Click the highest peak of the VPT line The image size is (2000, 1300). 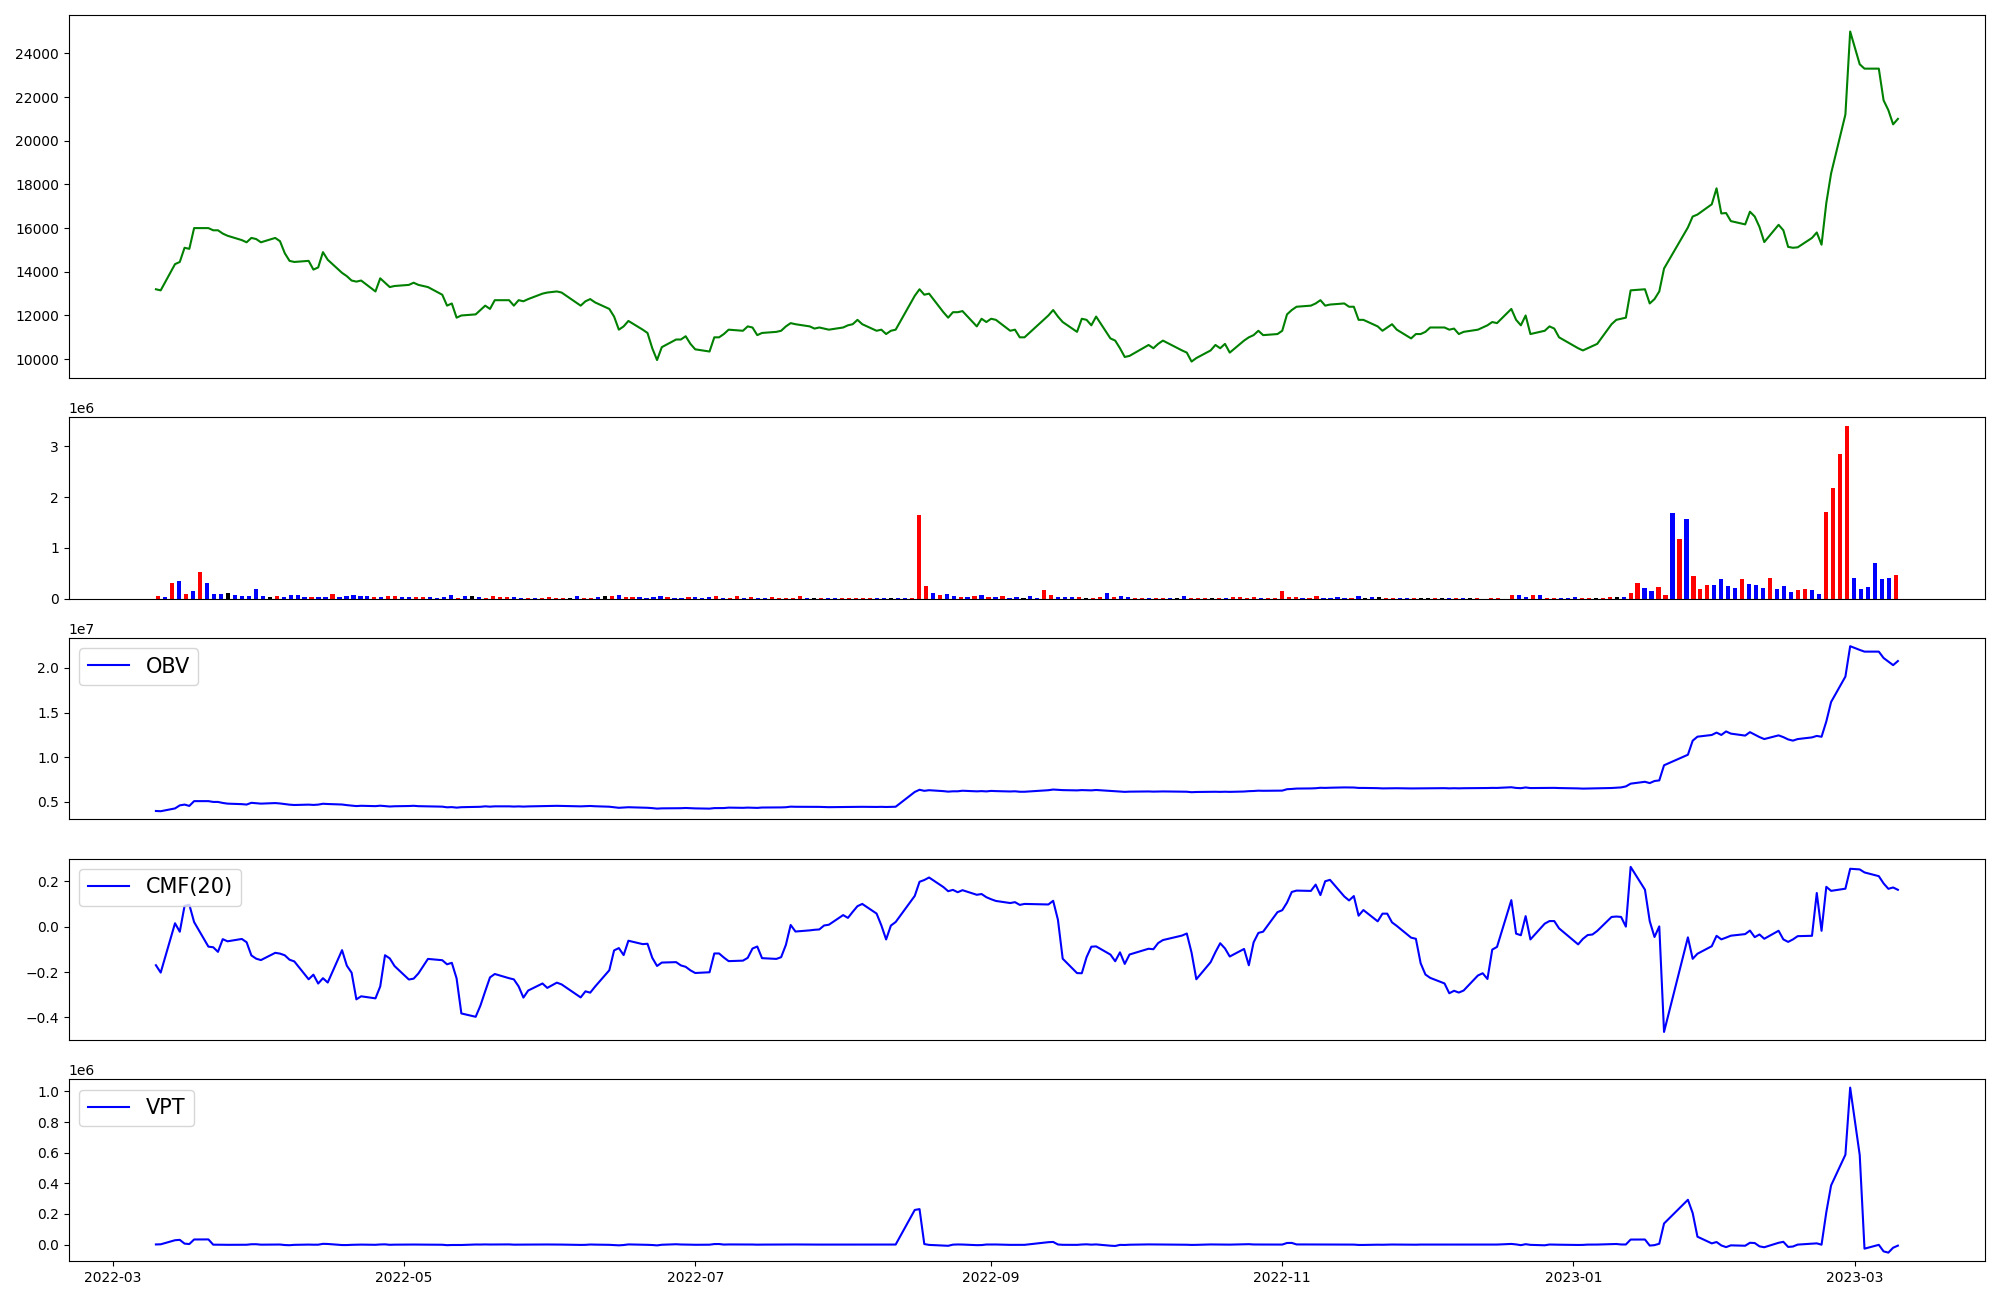1850,1088
